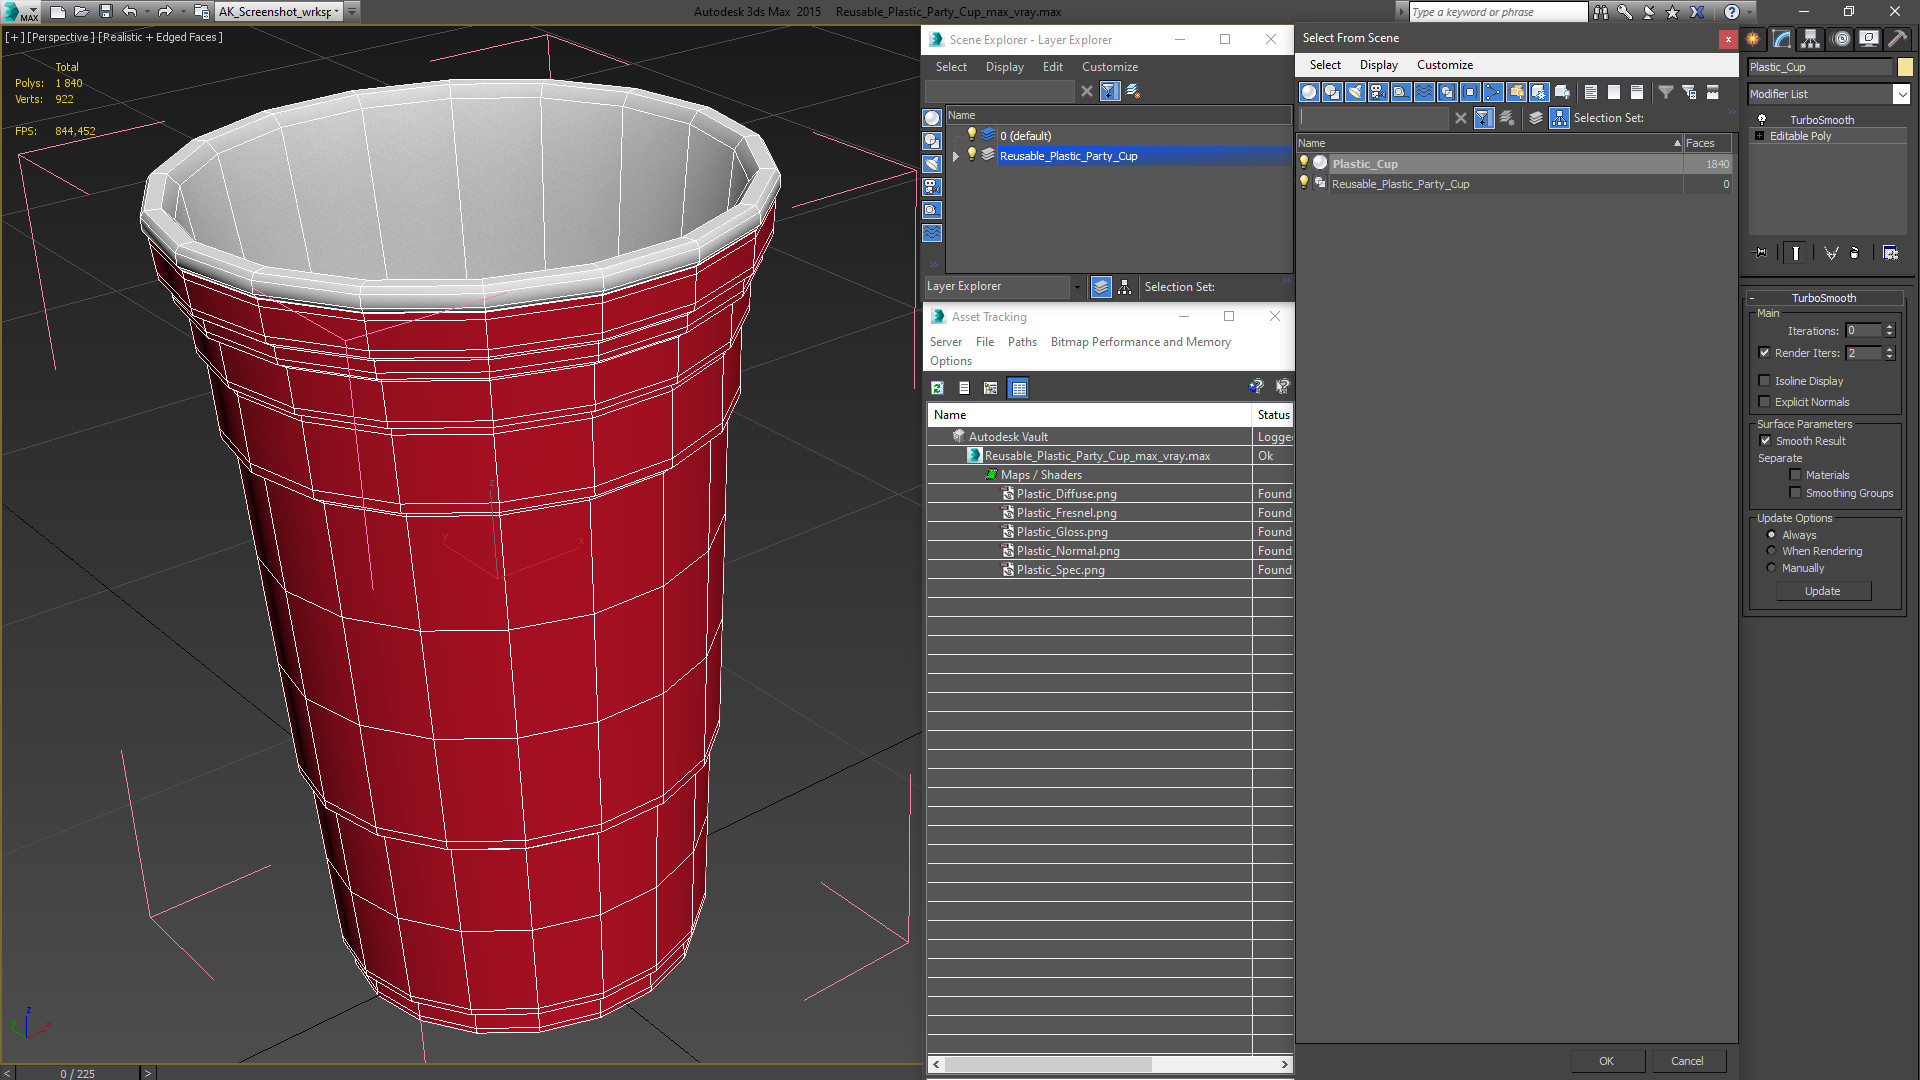This screenshot has height=1080, width=1920.
Task: Open Select menu in Scene Explorer
Action: tap(951, 67)
